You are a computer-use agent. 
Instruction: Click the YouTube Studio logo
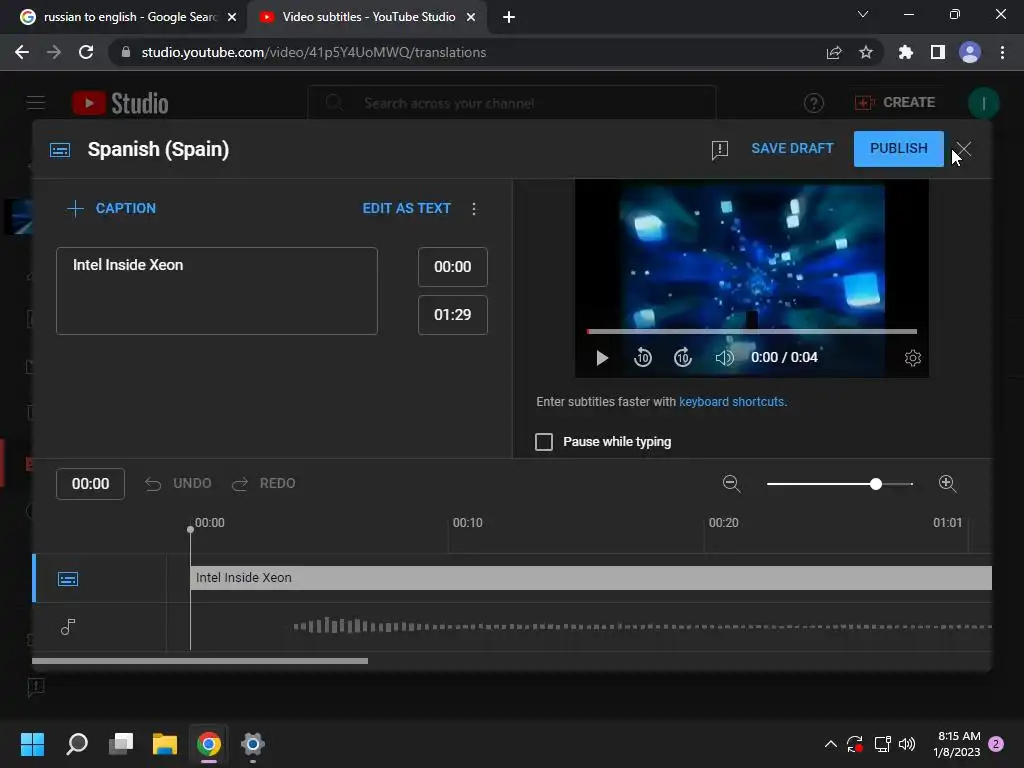click(x=120, y=103)
